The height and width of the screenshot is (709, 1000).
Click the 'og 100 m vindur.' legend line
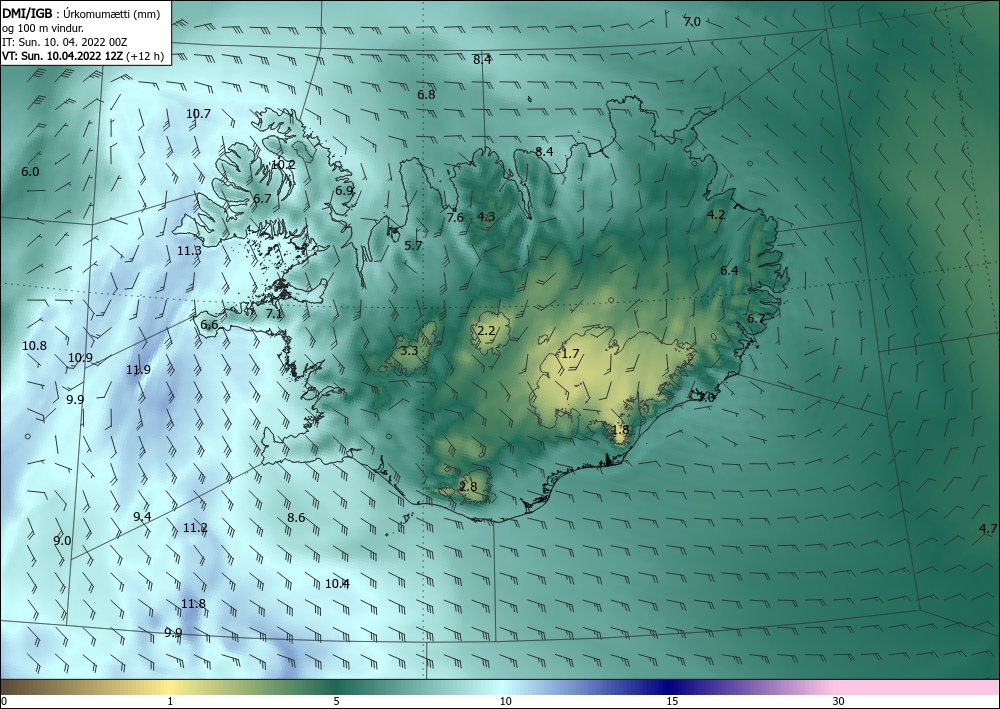43,28
